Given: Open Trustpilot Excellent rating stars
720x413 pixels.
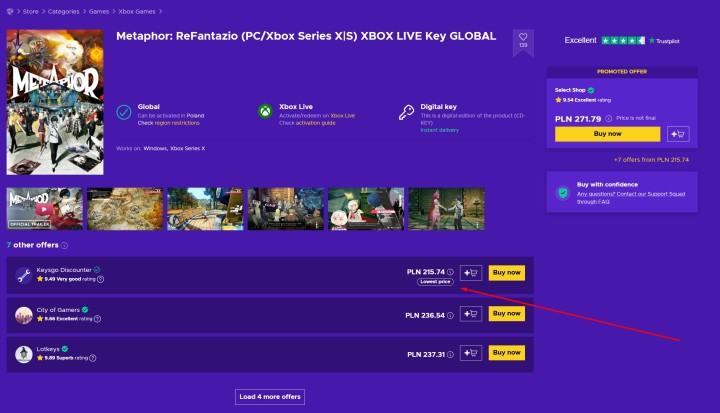Looking at the screenshot, I should [623, 40].
